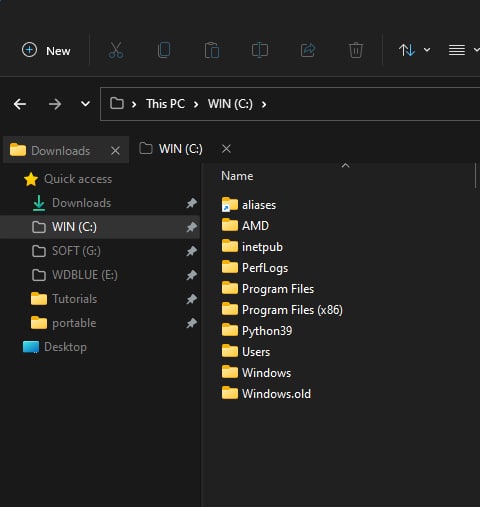
Task: Go forward with the right arrow
Action: (x=55, y=104)
